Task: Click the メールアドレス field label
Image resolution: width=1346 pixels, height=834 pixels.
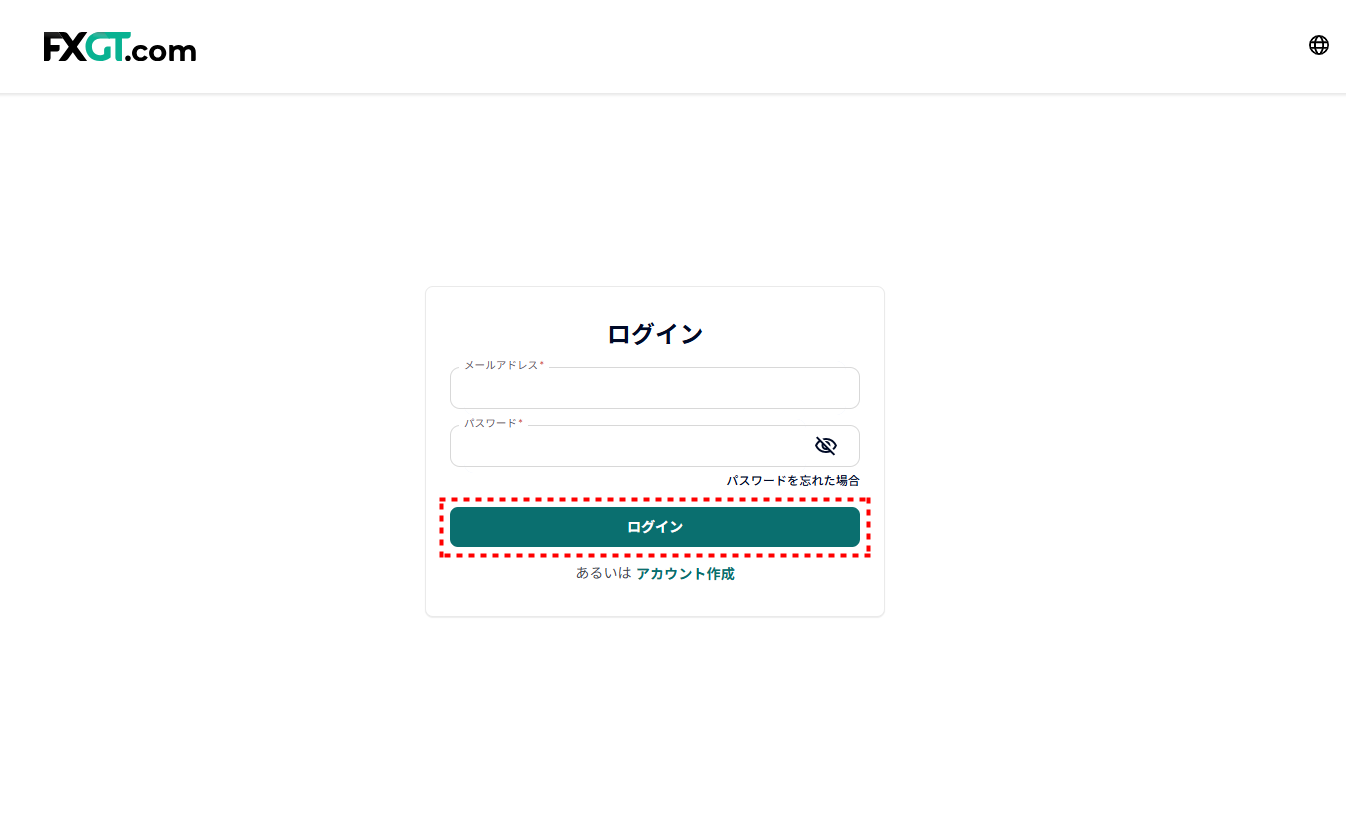Action: point(502,366)
